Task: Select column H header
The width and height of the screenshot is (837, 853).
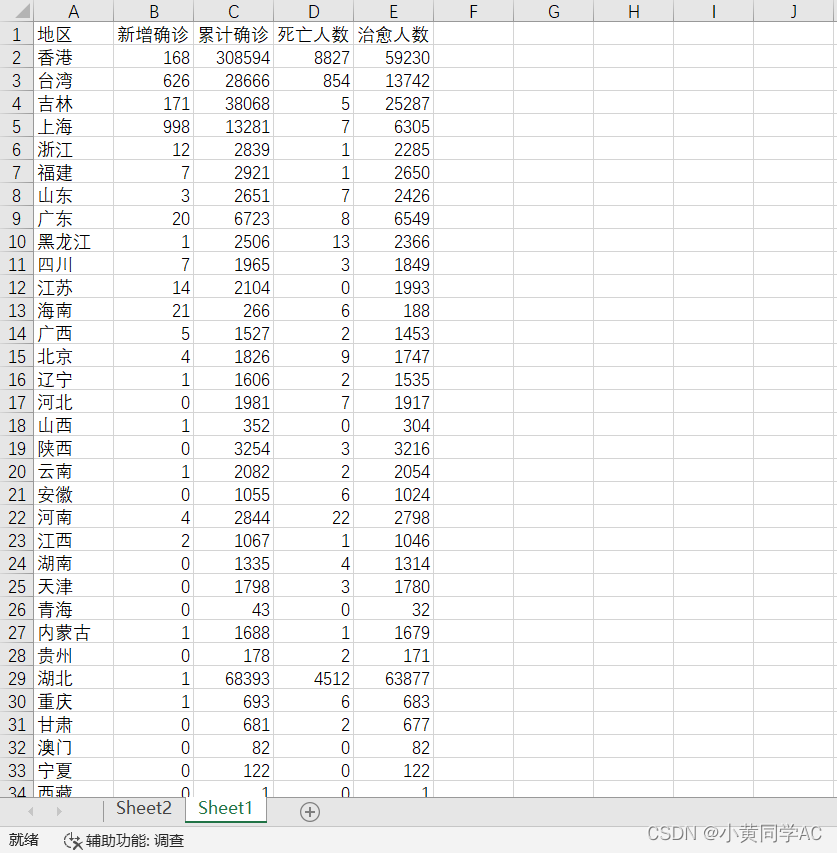Action: 633,11
